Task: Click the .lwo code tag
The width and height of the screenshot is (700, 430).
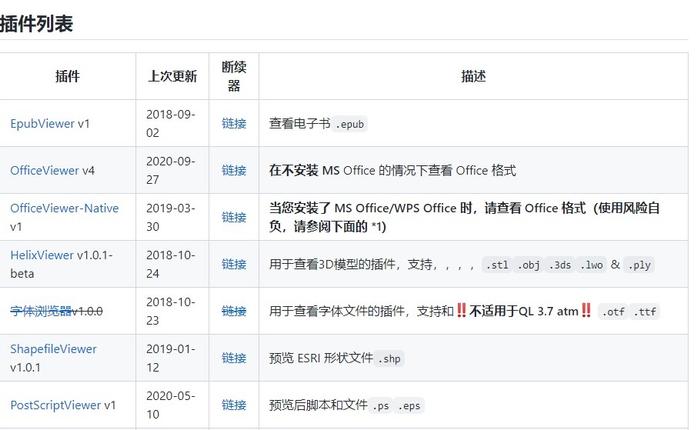Action: [592, 265]
